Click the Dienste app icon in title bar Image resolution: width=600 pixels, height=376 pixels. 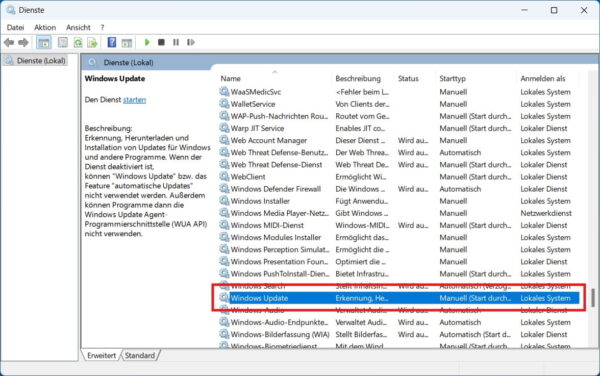(11, 10)
